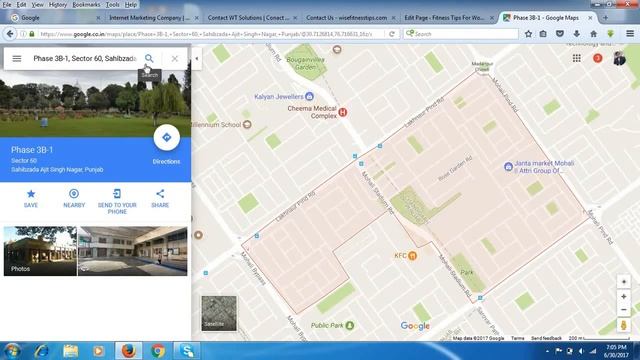Viewport: 640px width, 360px height.
Task: Open the Firefox downloads arrow icon
Action: click(x=577, y=34)
